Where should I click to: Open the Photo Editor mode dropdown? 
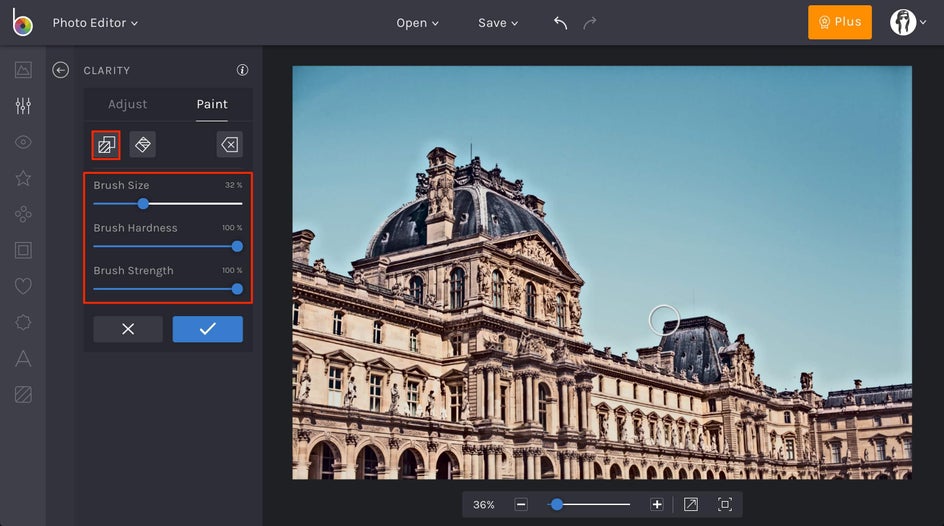[95, 23]
